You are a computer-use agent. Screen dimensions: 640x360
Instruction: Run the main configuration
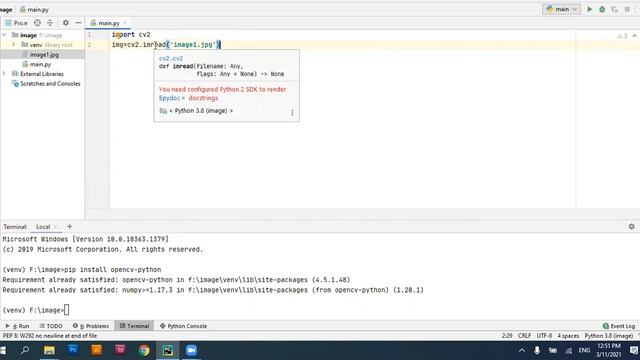point(589,9)
